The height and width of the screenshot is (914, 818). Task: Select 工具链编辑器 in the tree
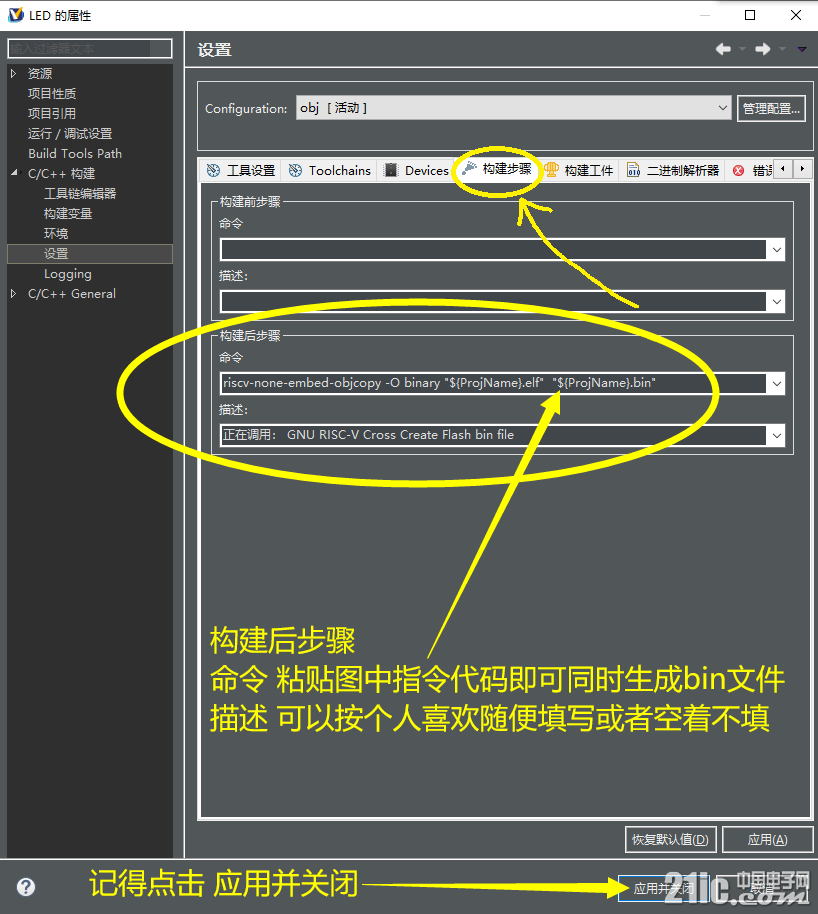point(80,194)
